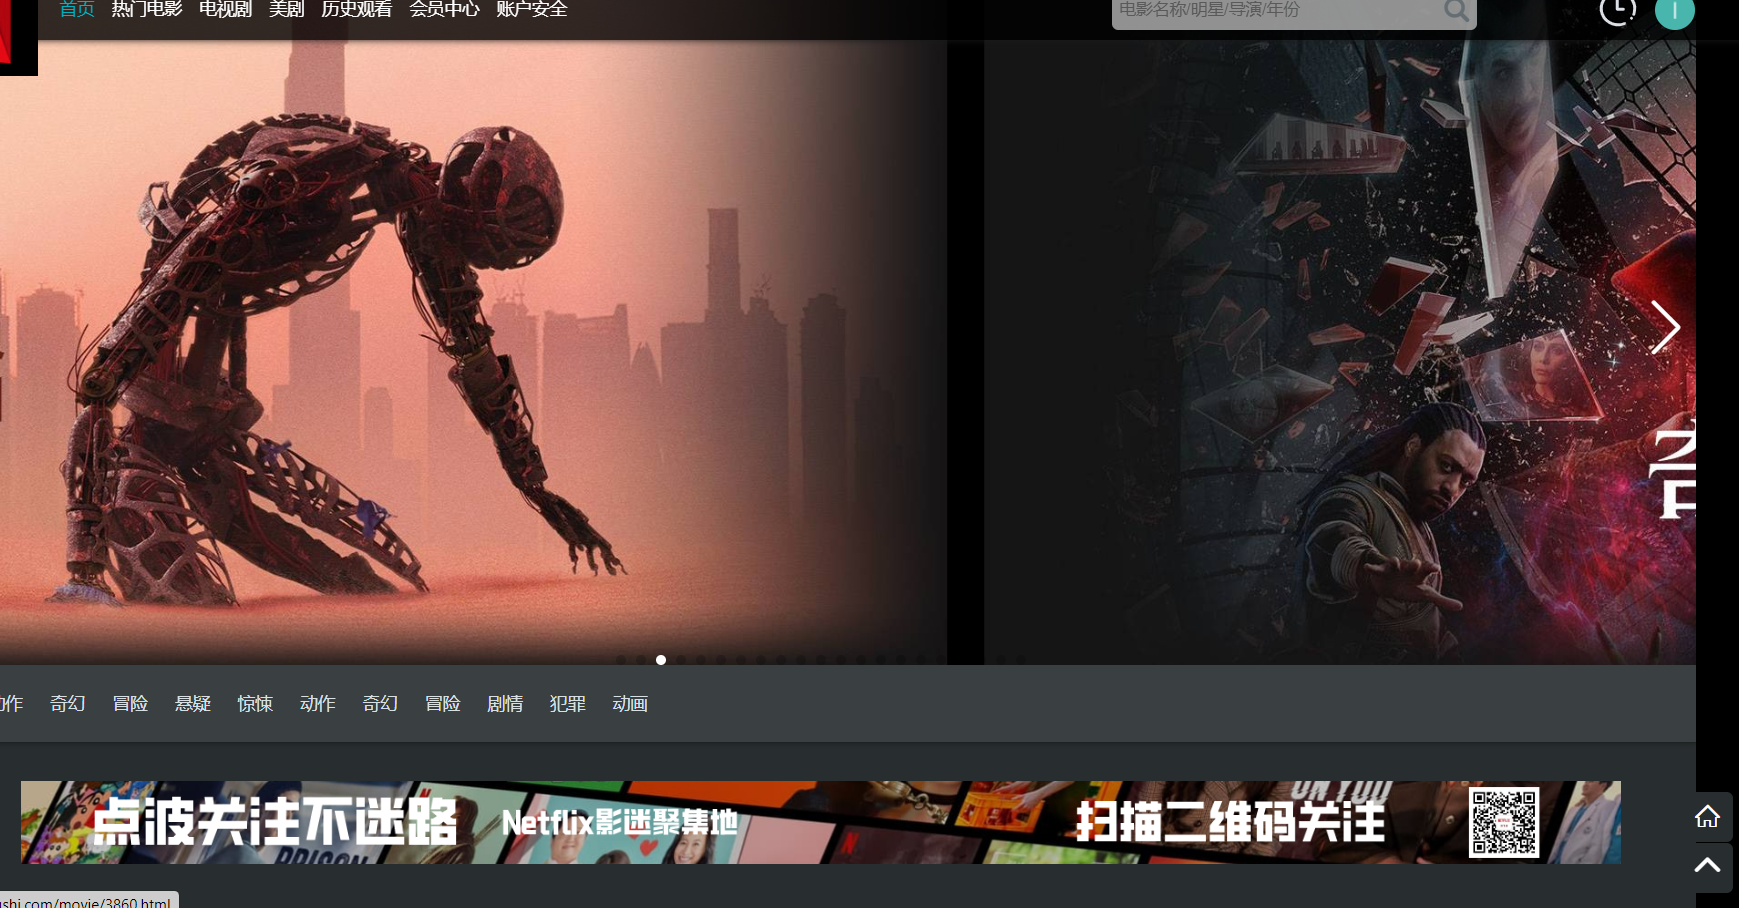Select the 冒险 tag beside 剧情
The width and height of the screenshot is (1739, 908).
pyautogui.click(x=443, y=704)
